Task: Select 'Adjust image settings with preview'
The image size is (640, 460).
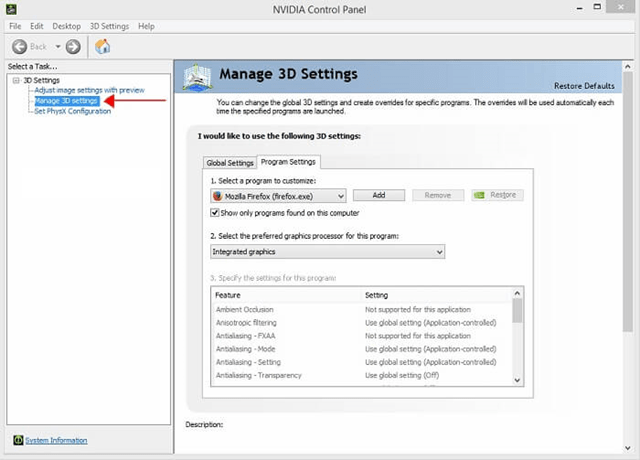Action: pyautogui.click(x=89, y=90)
